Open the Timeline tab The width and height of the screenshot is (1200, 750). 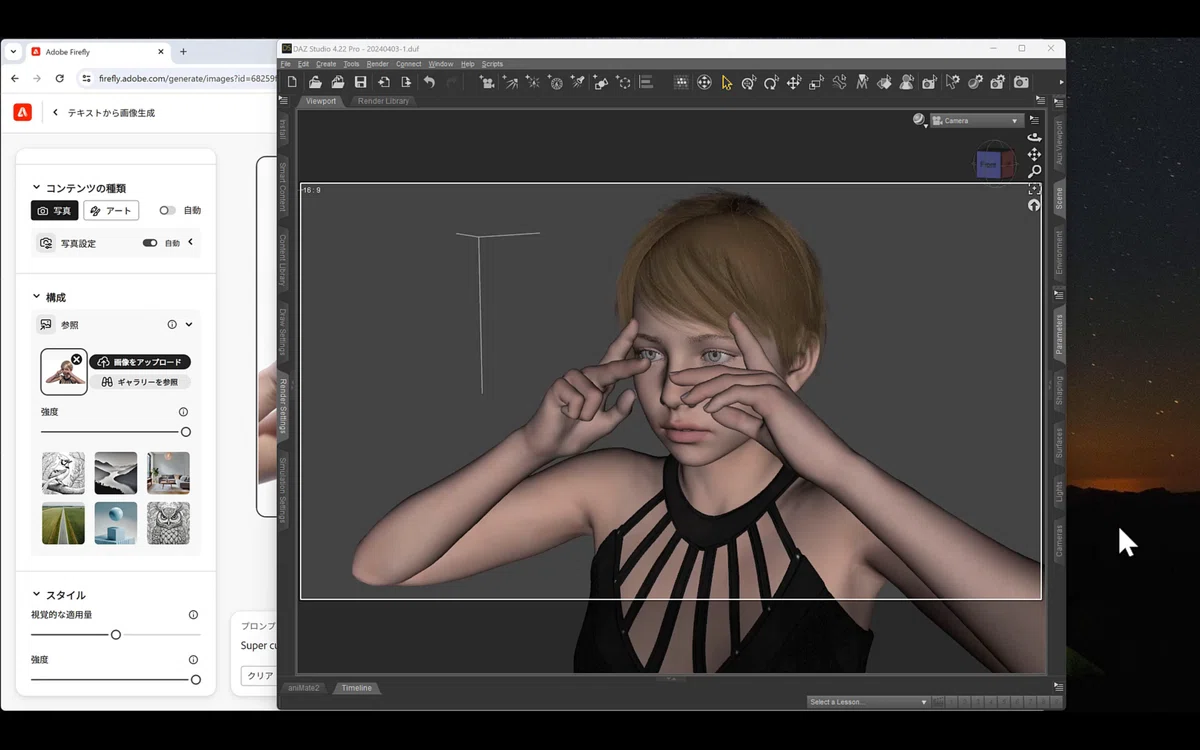[356, 688]
